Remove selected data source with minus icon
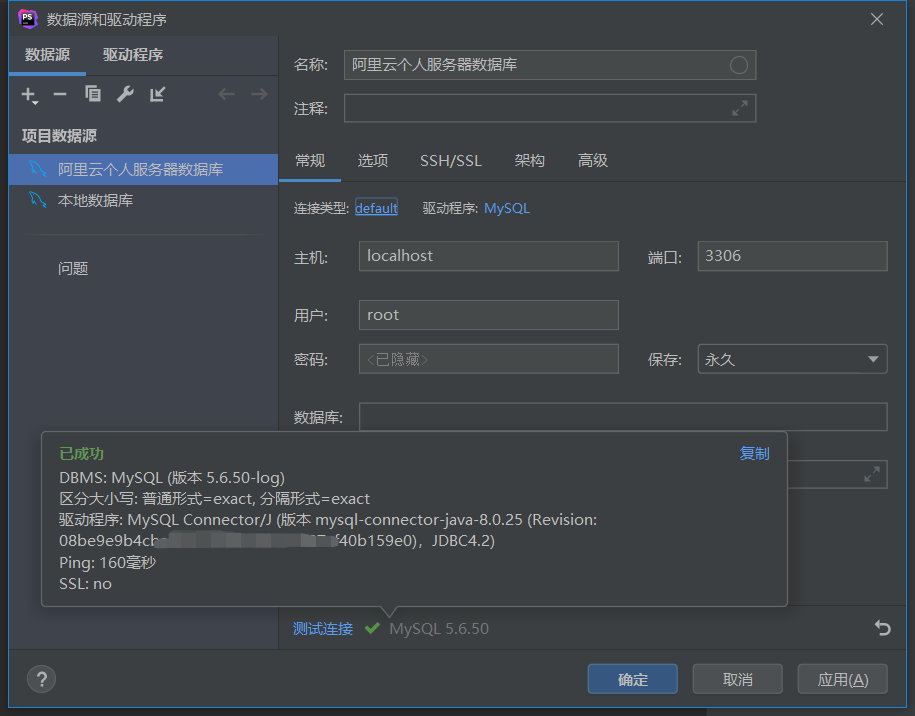 tap(60, 94)
